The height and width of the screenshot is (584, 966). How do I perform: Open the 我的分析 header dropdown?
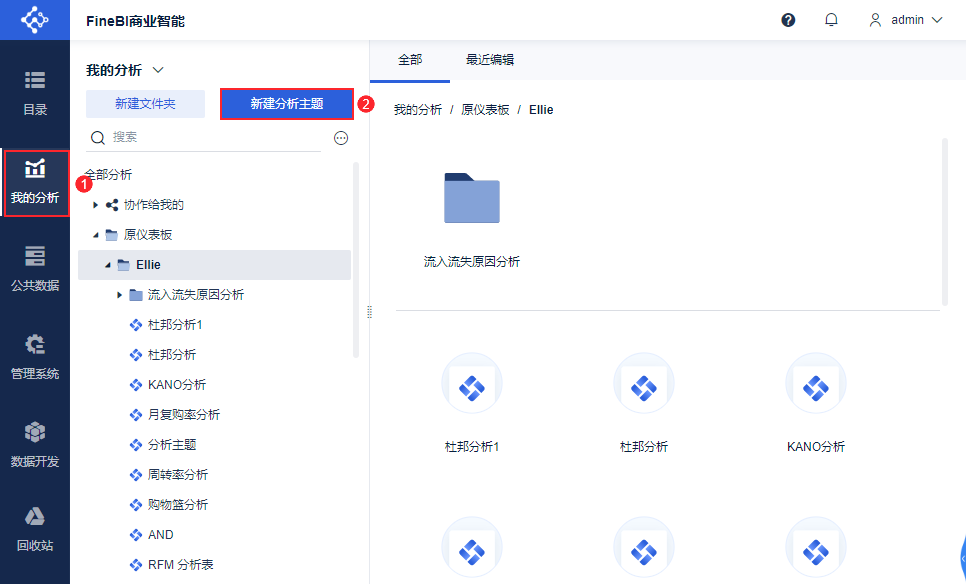pos(158,70)
